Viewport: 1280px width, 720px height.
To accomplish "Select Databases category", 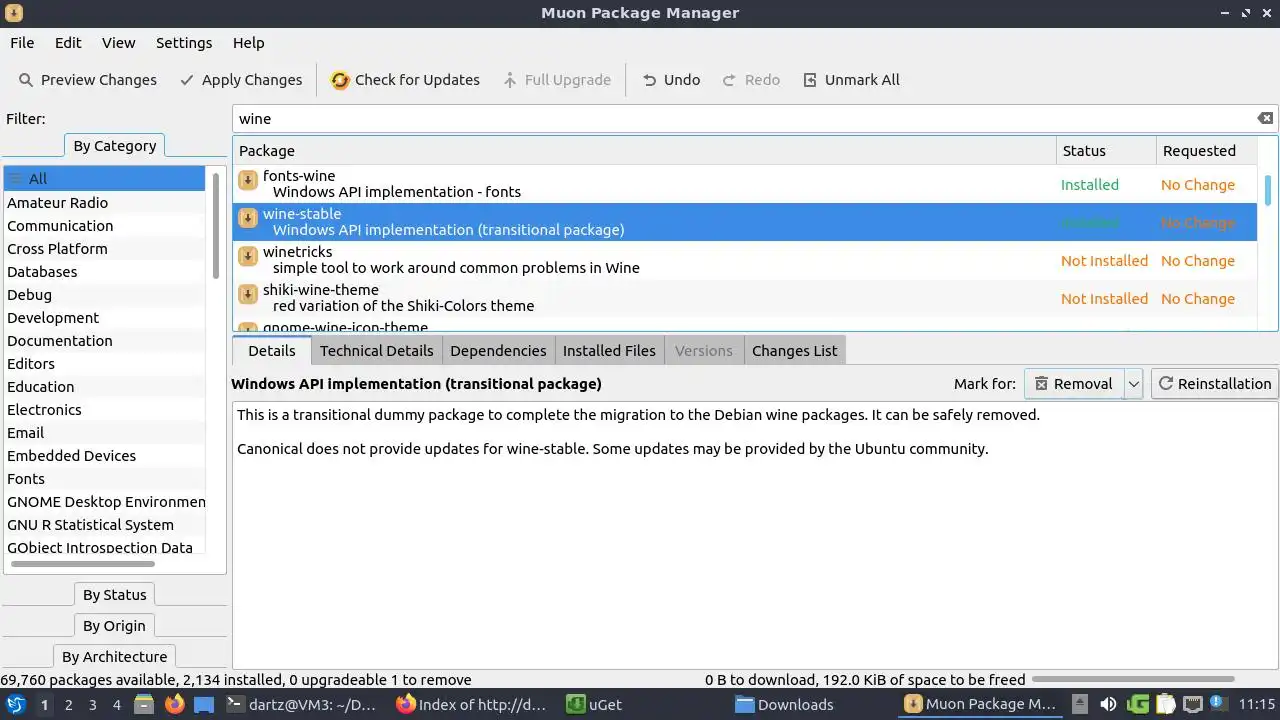I will tap(104, 272).
